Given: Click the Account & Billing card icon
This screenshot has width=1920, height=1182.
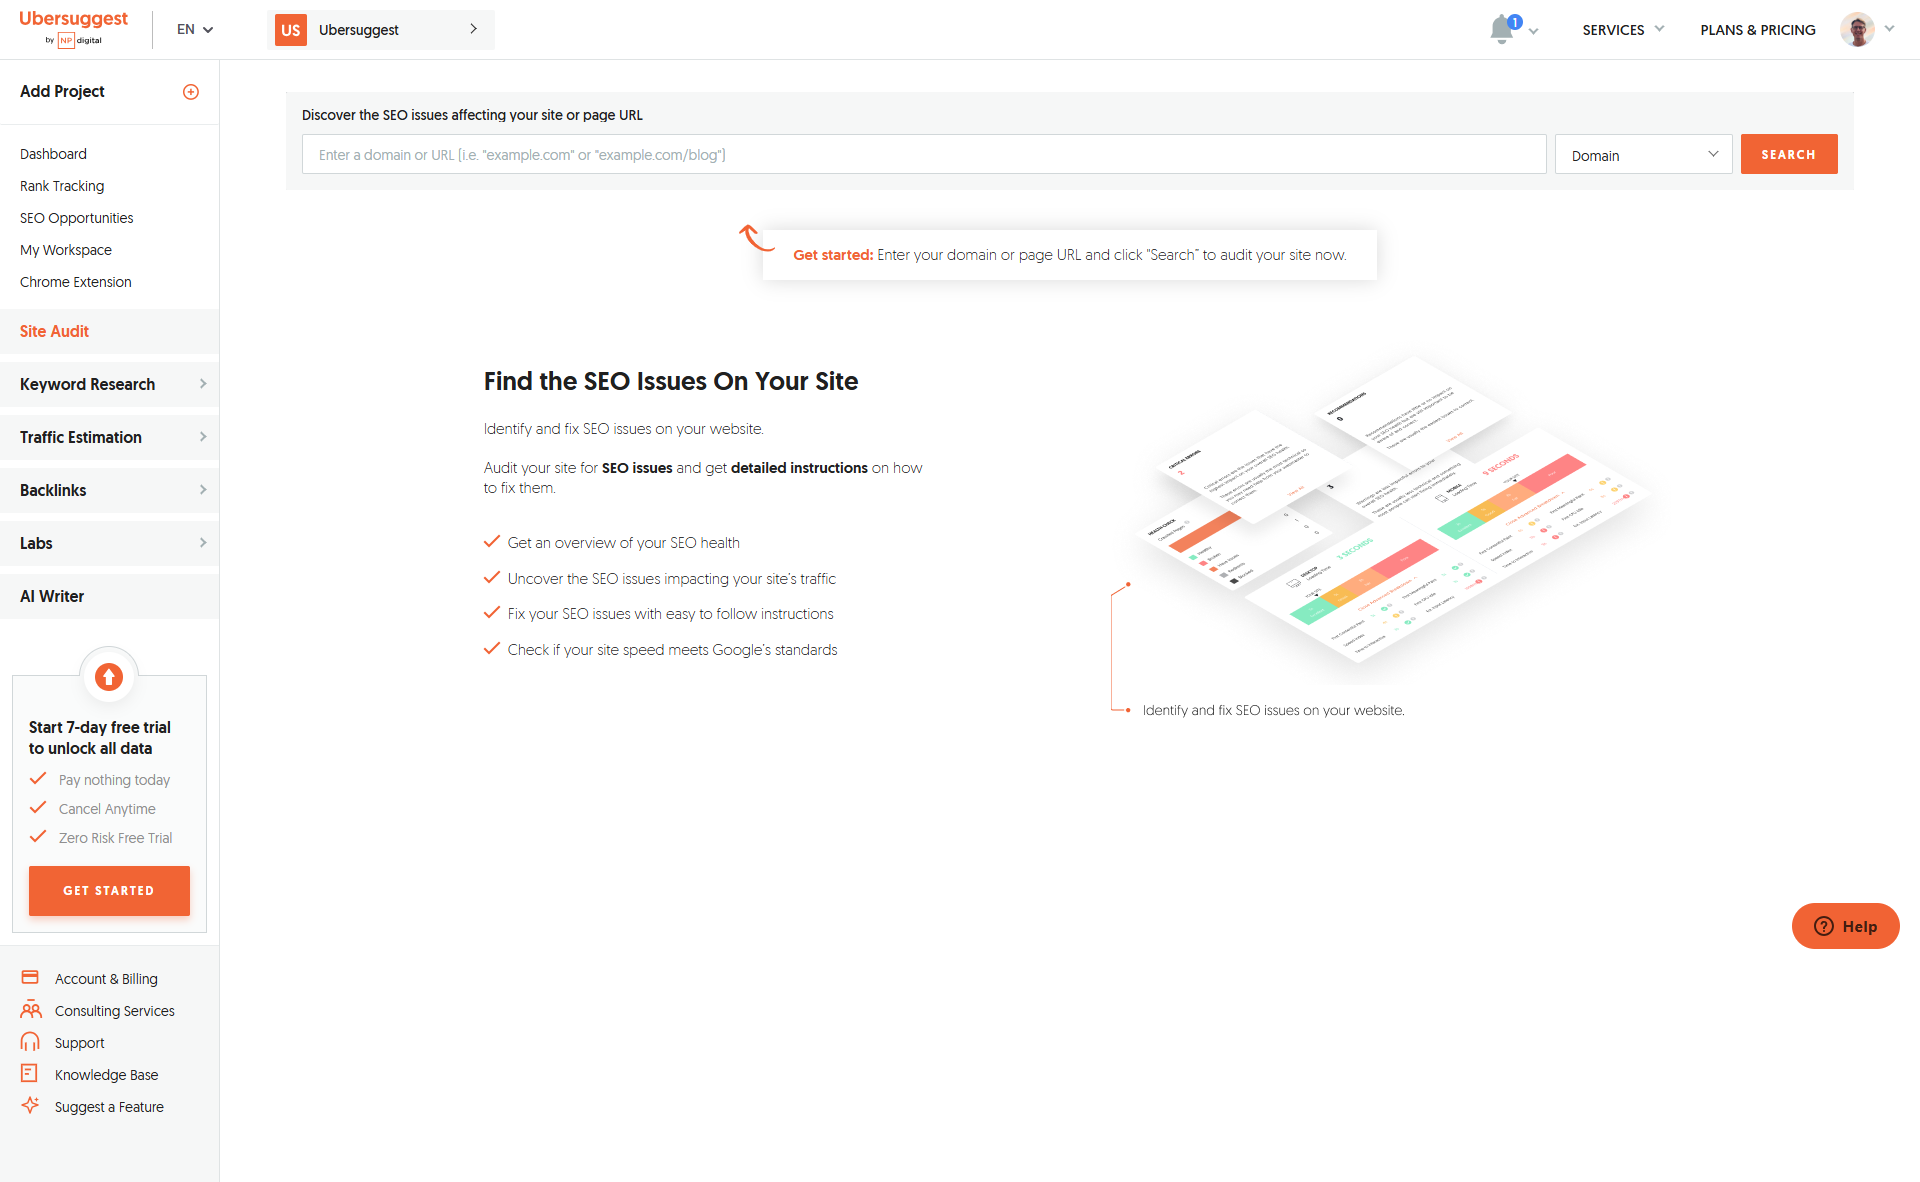Looking at the screenshot, I should coord(30,977).
